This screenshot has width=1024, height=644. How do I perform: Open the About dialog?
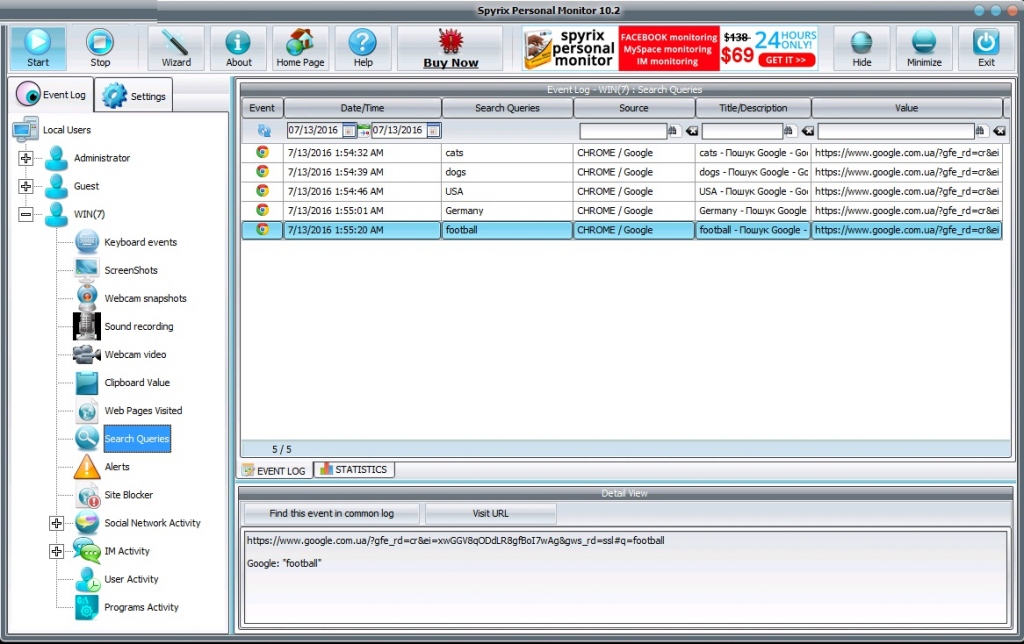tap(238, 47)
